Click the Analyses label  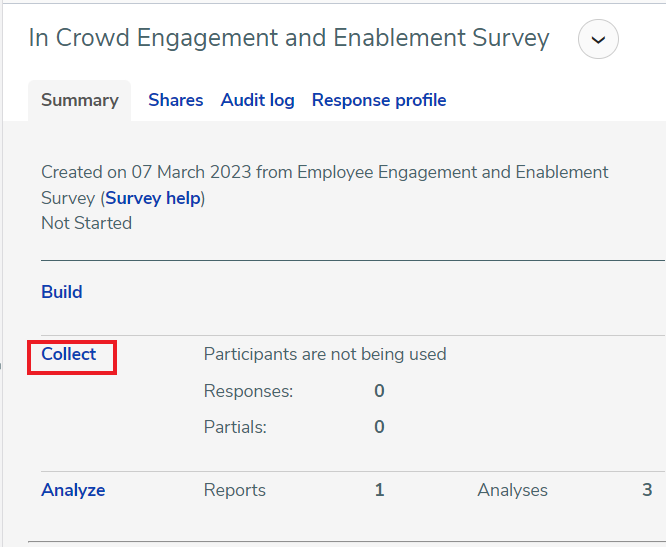(512, 490)
